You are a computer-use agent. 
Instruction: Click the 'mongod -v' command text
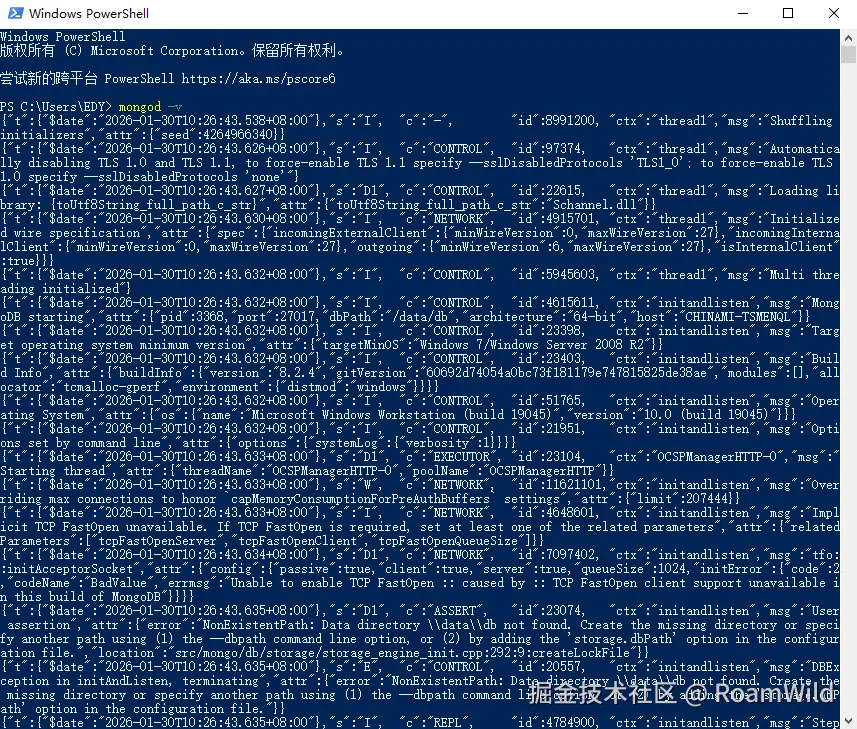coord(150,107)
